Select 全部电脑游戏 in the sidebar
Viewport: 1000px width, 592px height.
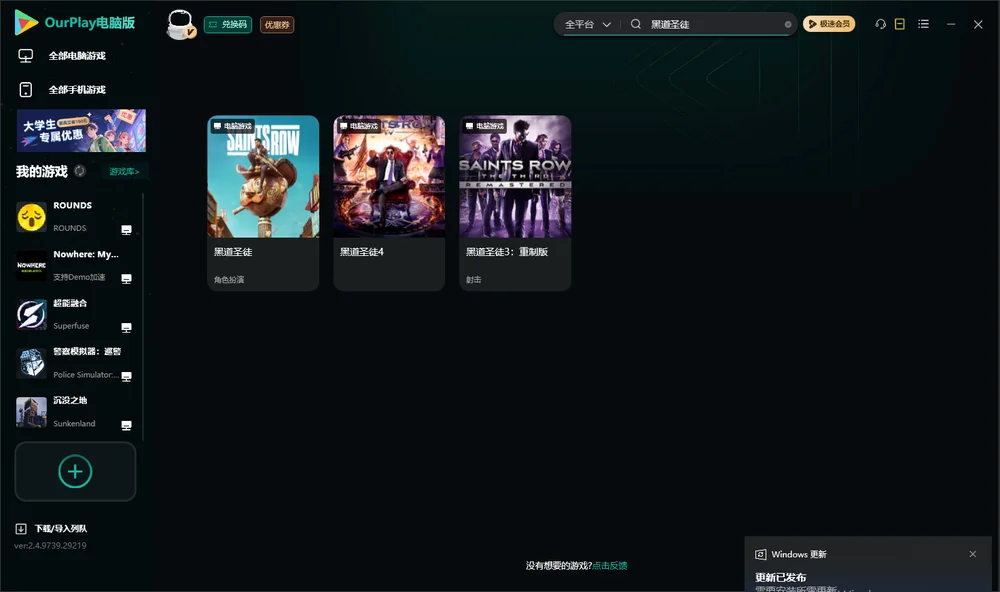pos(77,56)
